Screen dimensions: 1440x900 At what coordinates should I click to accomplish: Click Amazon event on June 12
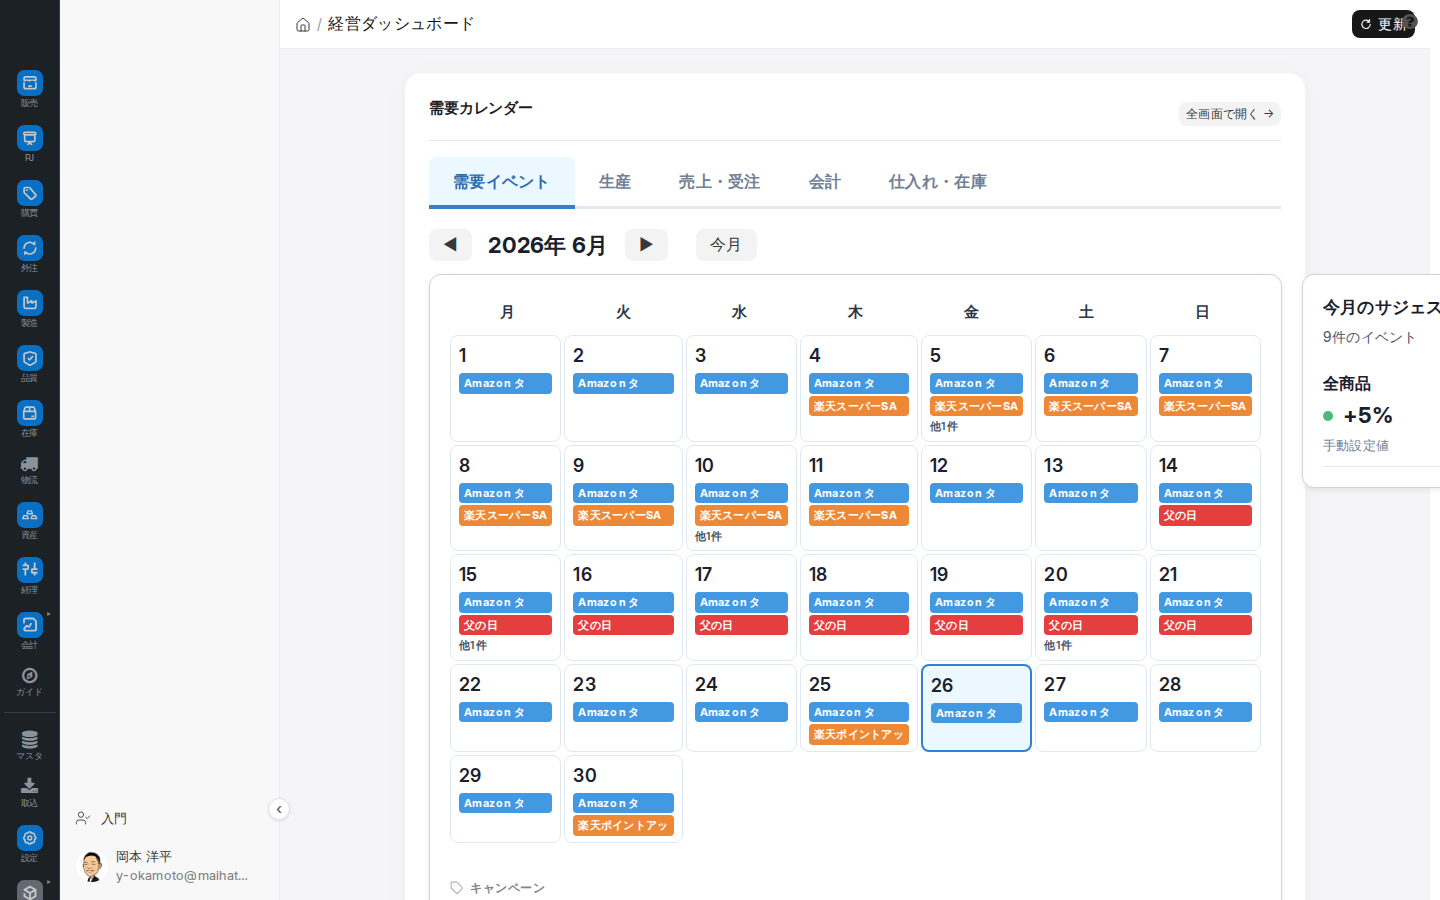pos(976,493)
